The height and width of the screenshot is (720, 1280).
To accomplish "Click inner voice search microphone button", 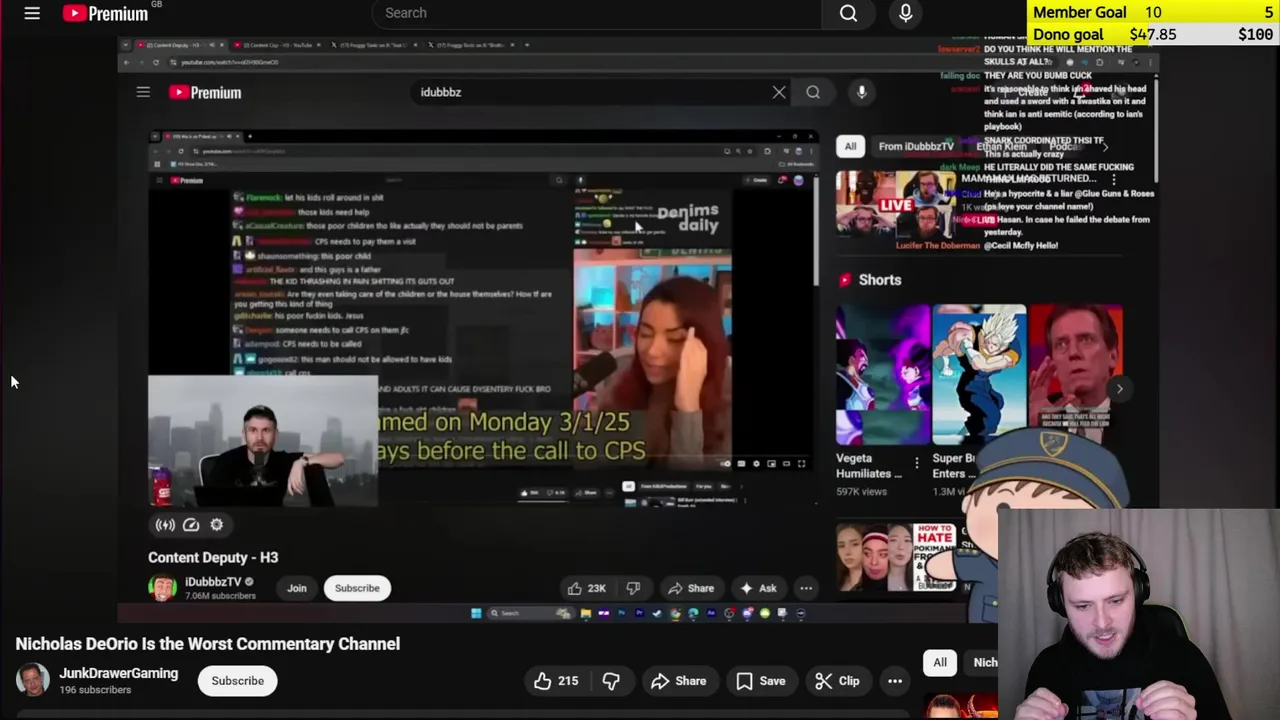I will pyautogui.click(x=861, y=92).
